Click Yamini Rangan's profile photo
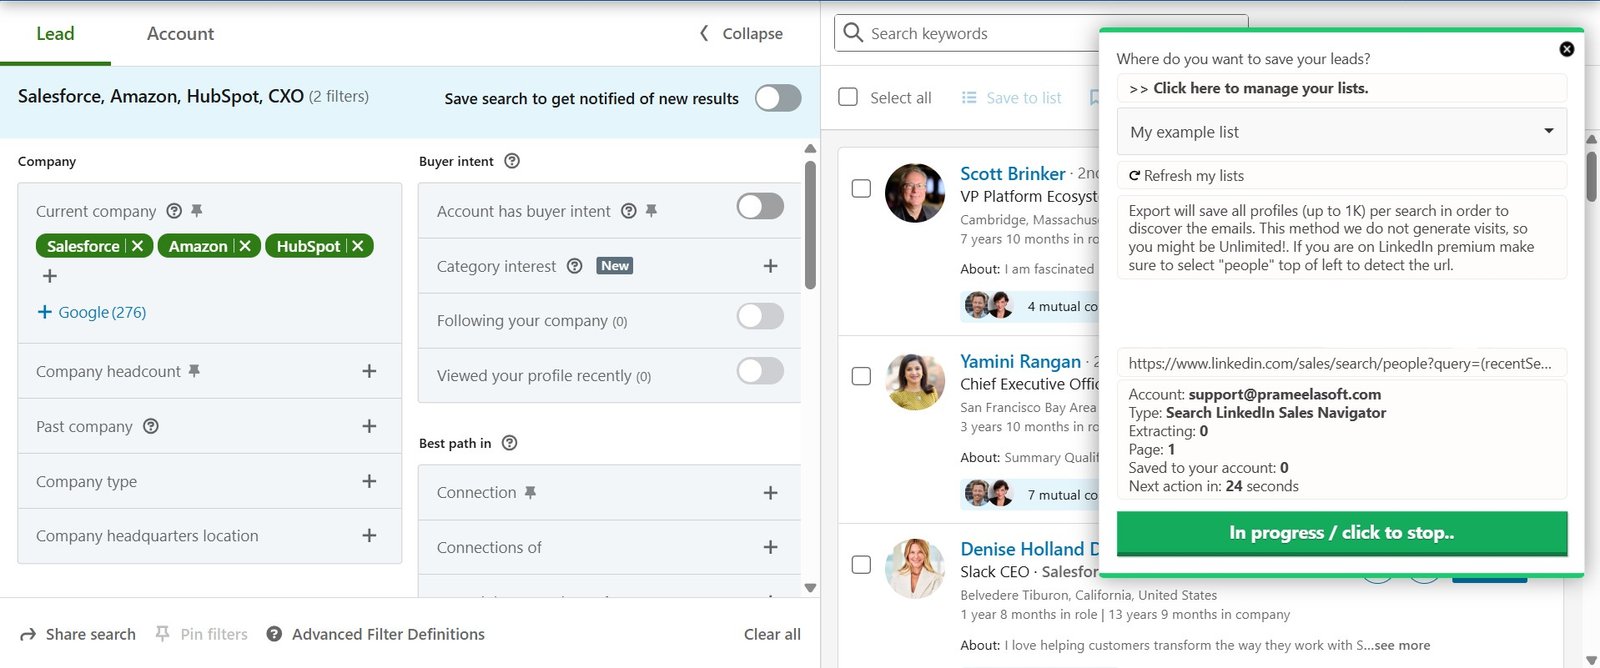The width and height of the screenshot is (1600, 668). 915,381
